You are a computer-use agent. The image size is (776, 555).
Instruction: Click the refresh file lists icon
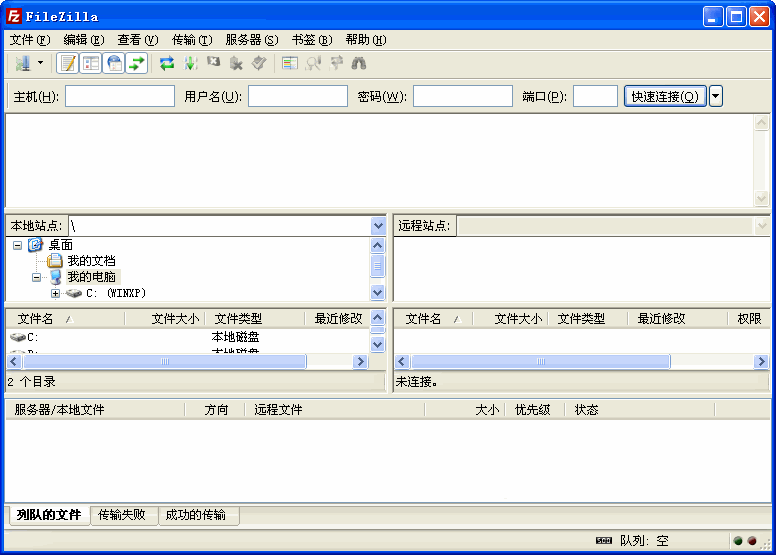click(167, 63)
